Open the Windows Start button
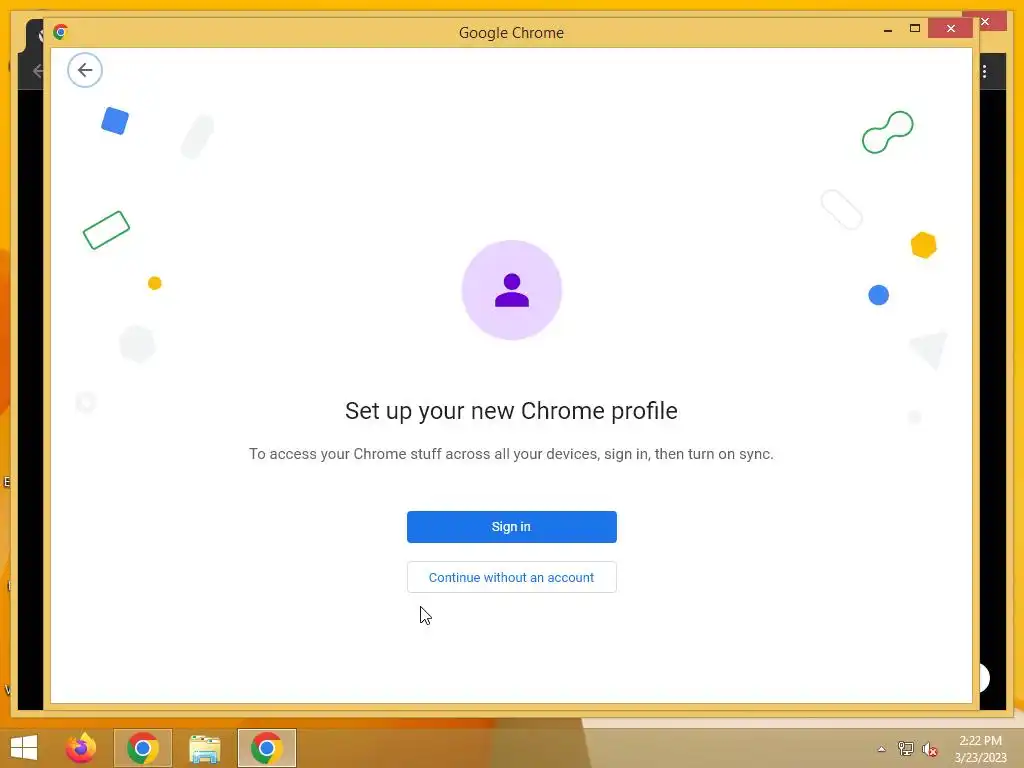Screen dimensions: 1024x768 pos(24,748)
